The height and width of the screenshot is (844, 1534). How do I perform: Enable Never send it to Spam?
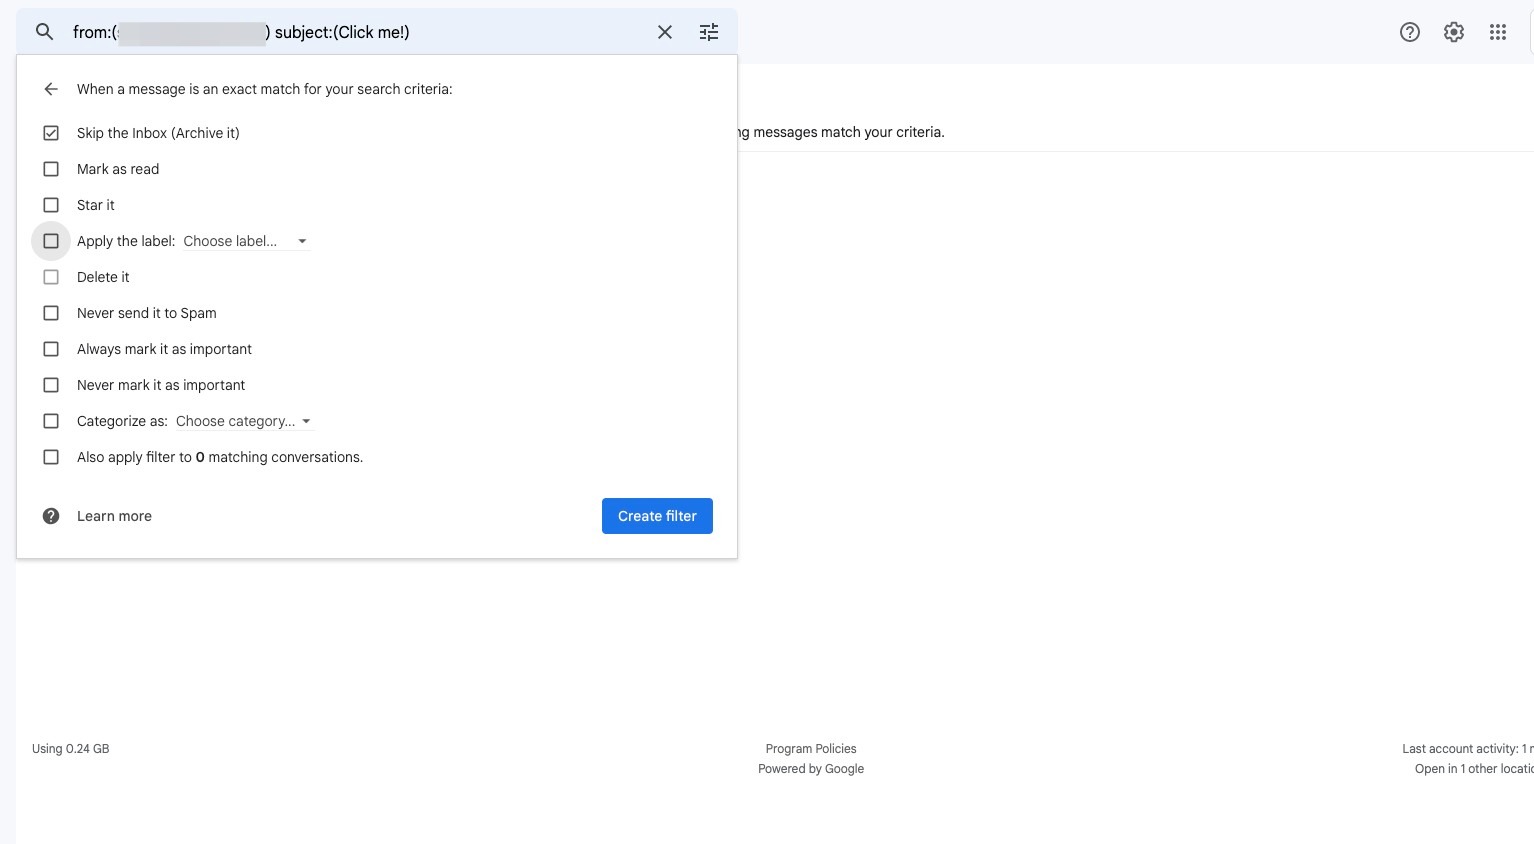pyautogui.click(x=51, y=313)
